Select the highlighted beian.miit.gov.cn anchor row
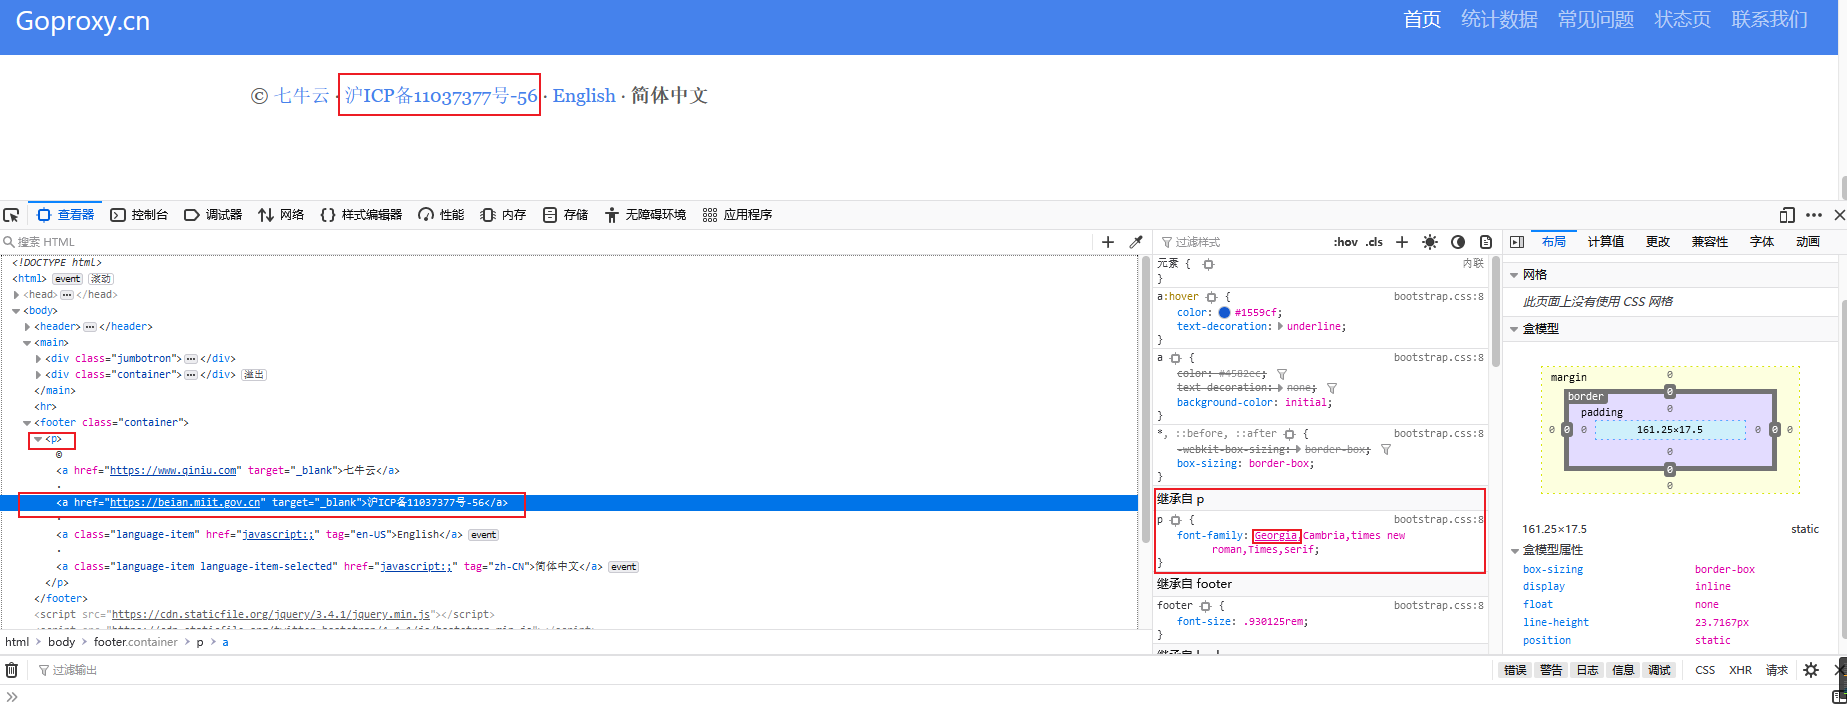The image size is (1847, 718). click(x=569, y=503)
